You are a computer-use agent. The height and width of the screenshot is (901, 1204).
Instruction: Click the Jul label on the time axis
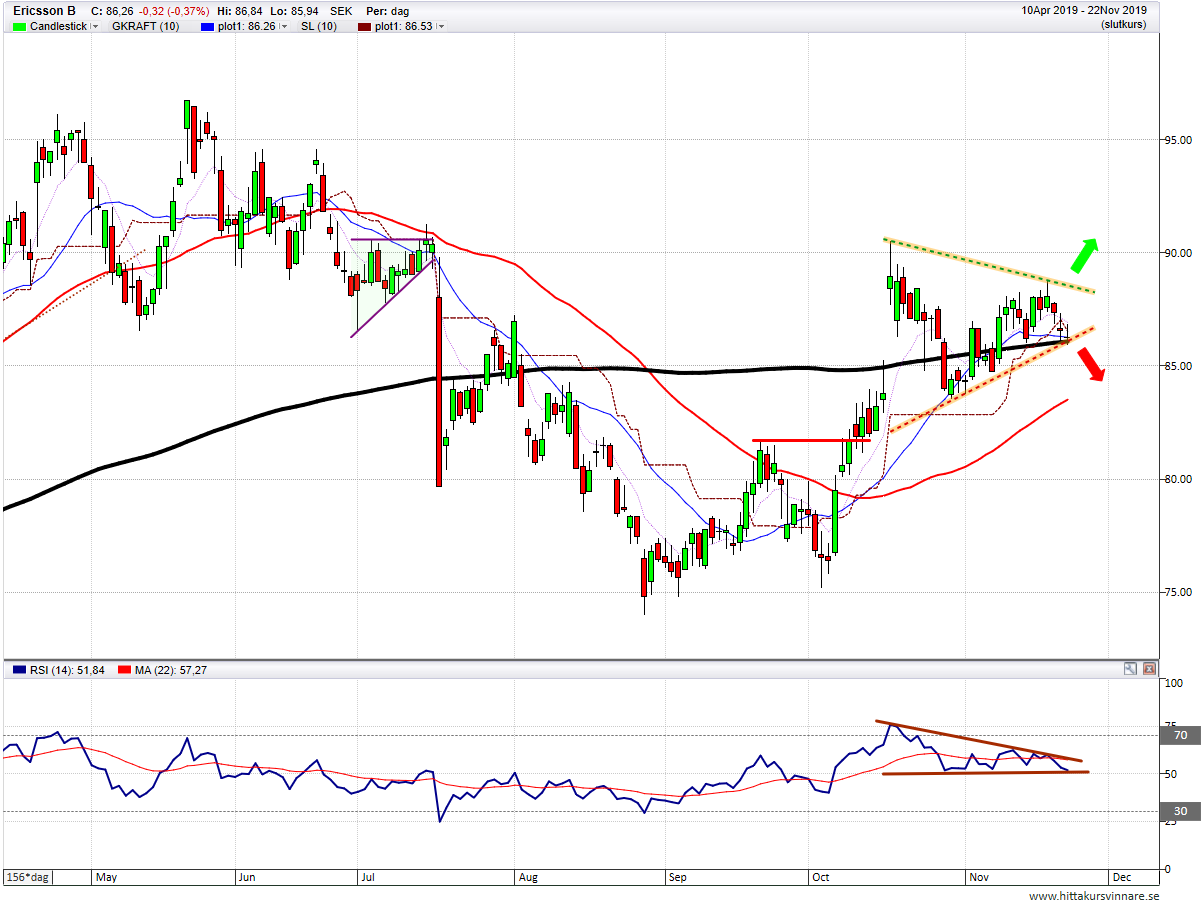(367, 877)
